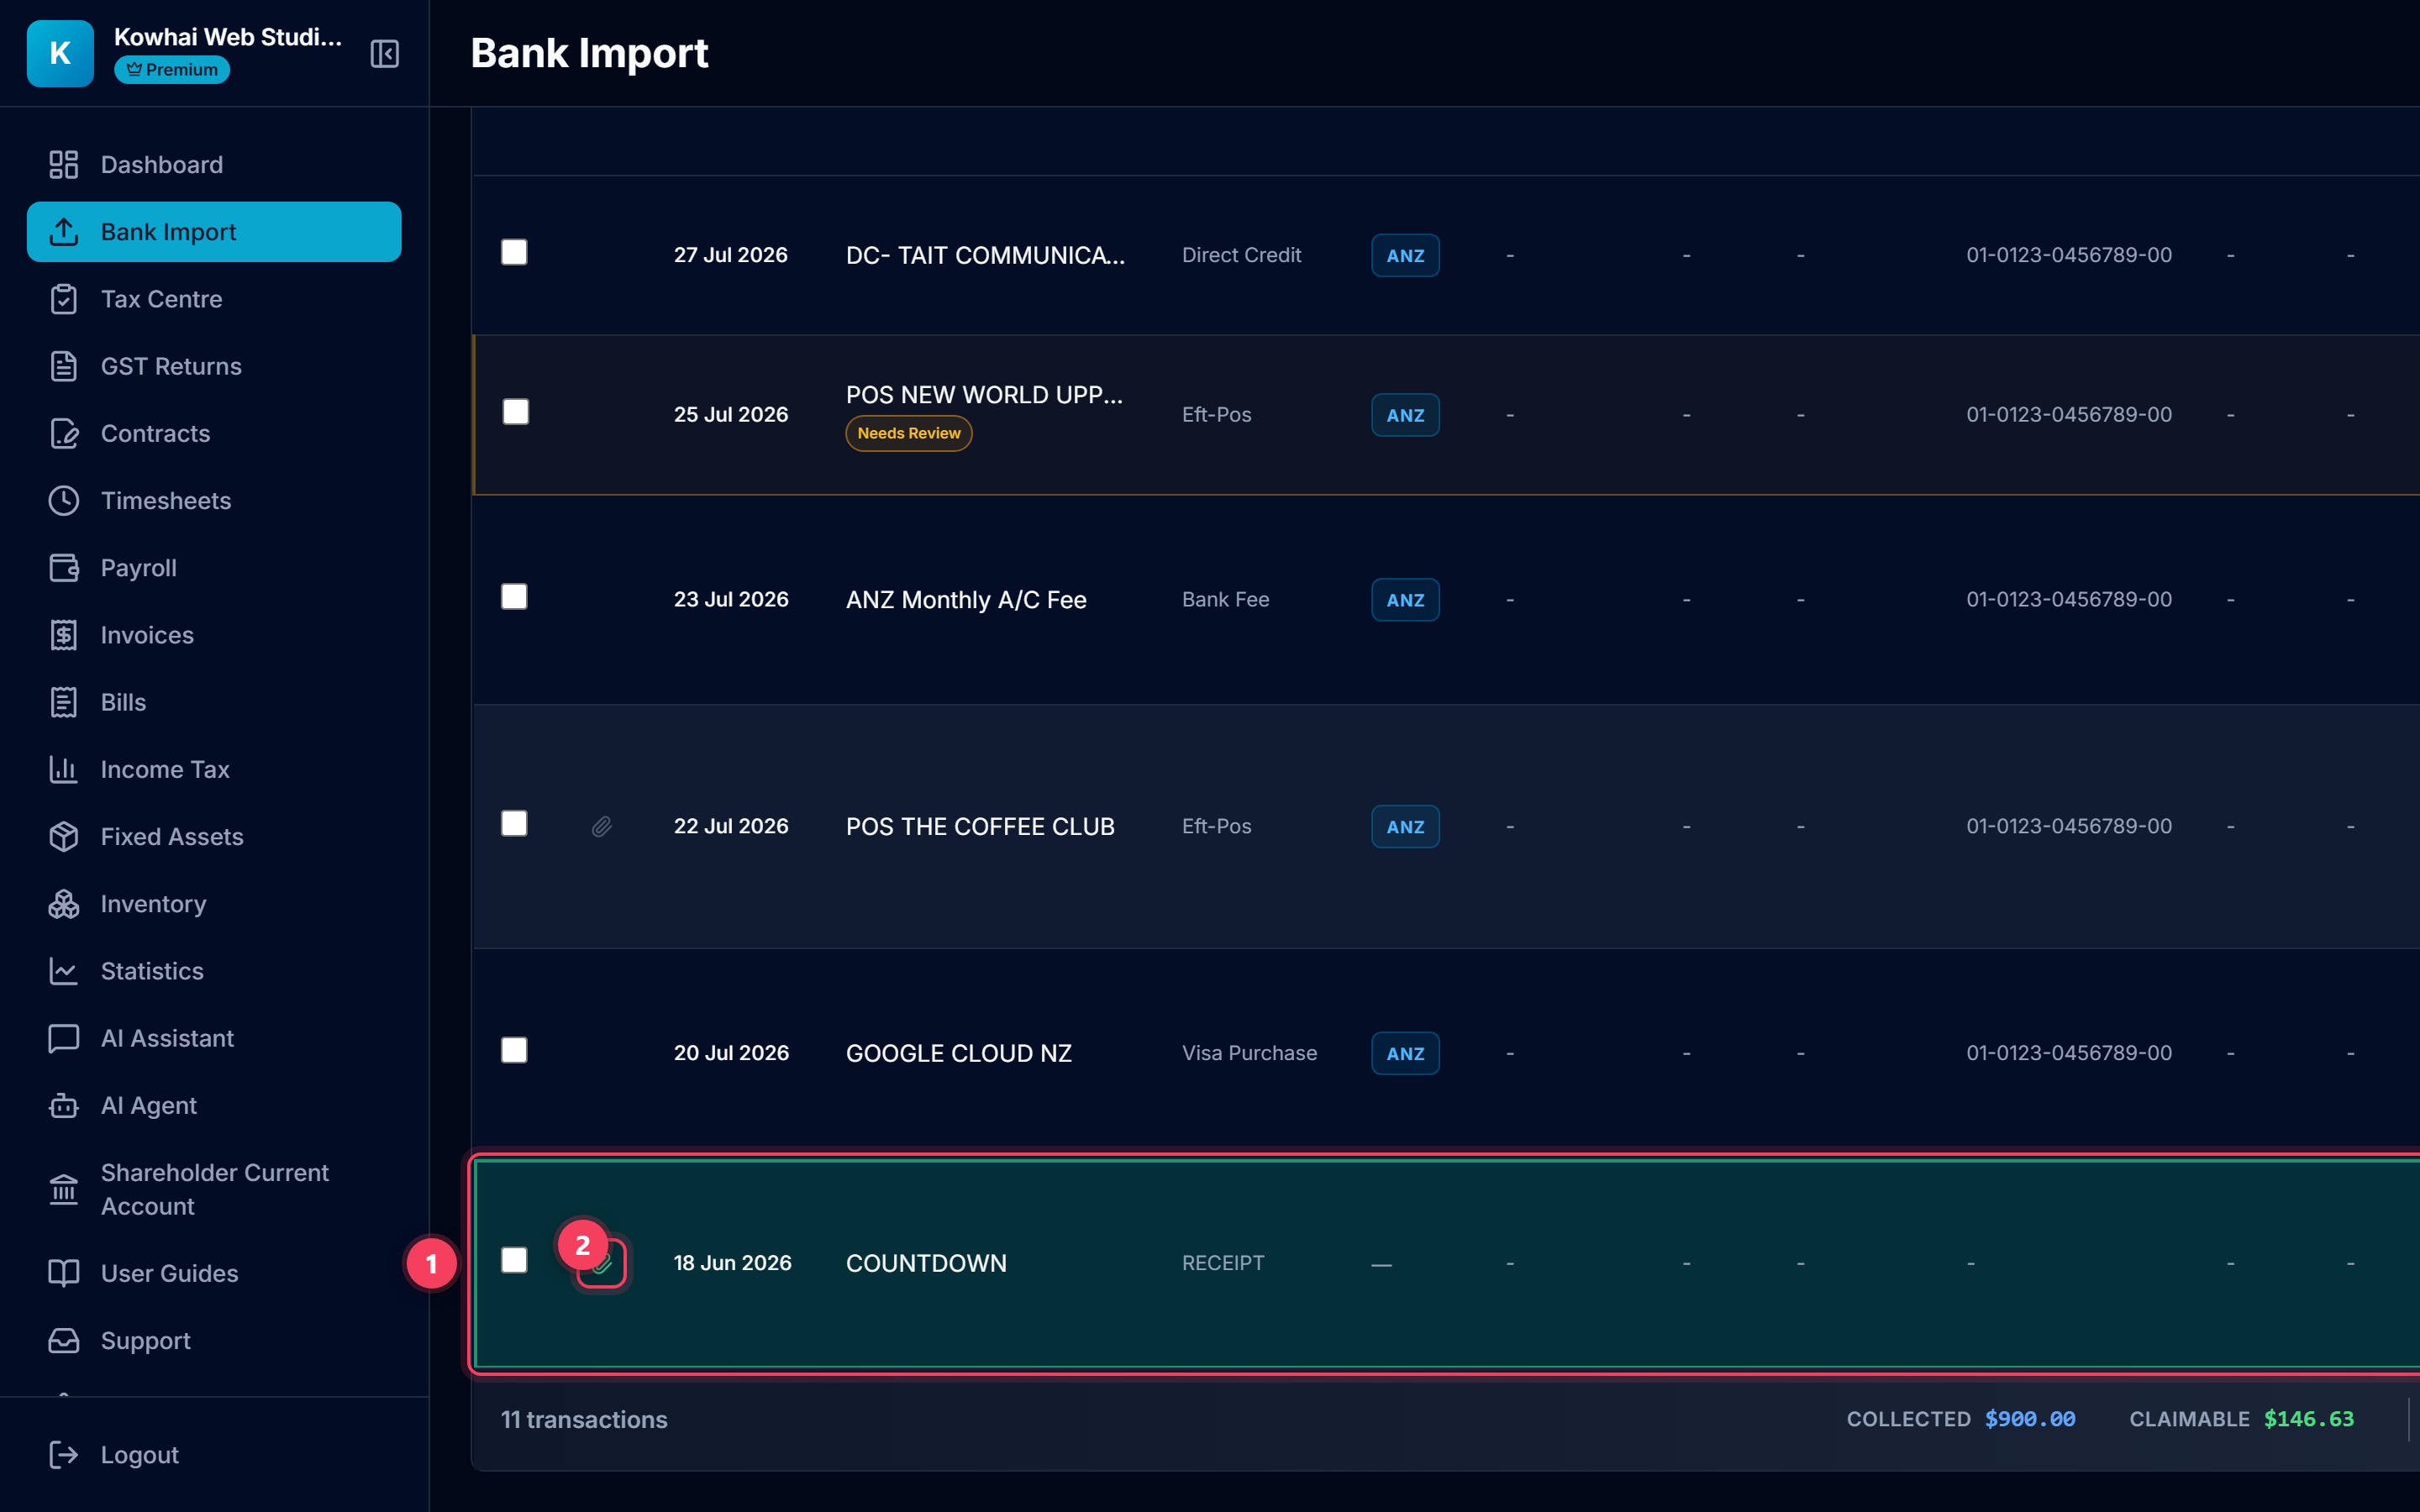Go to Tax Centre
Image resolution: width=2420 pixels, height=1512 pixels.
tap(214, 298)
